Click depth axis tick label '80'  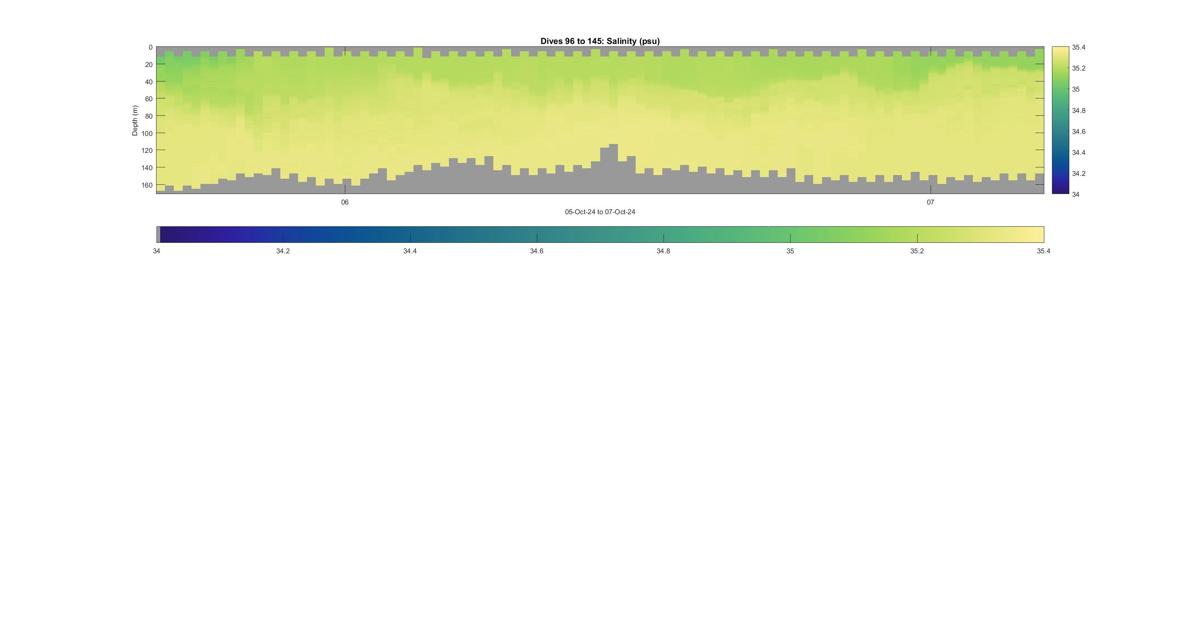point(148,116)
